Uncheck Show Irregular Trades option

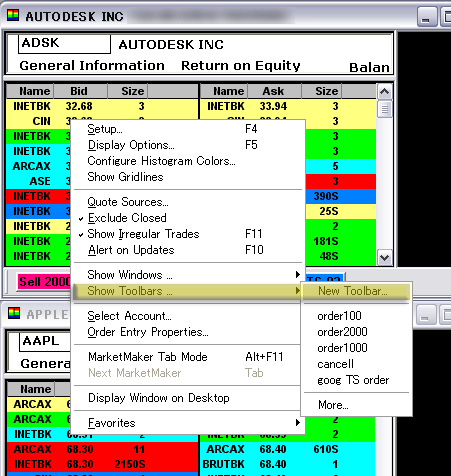(x=188, y=234)
